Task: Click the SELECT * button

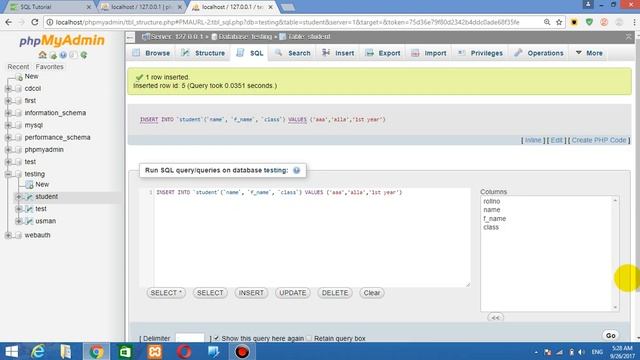Action: click(166, 293)
